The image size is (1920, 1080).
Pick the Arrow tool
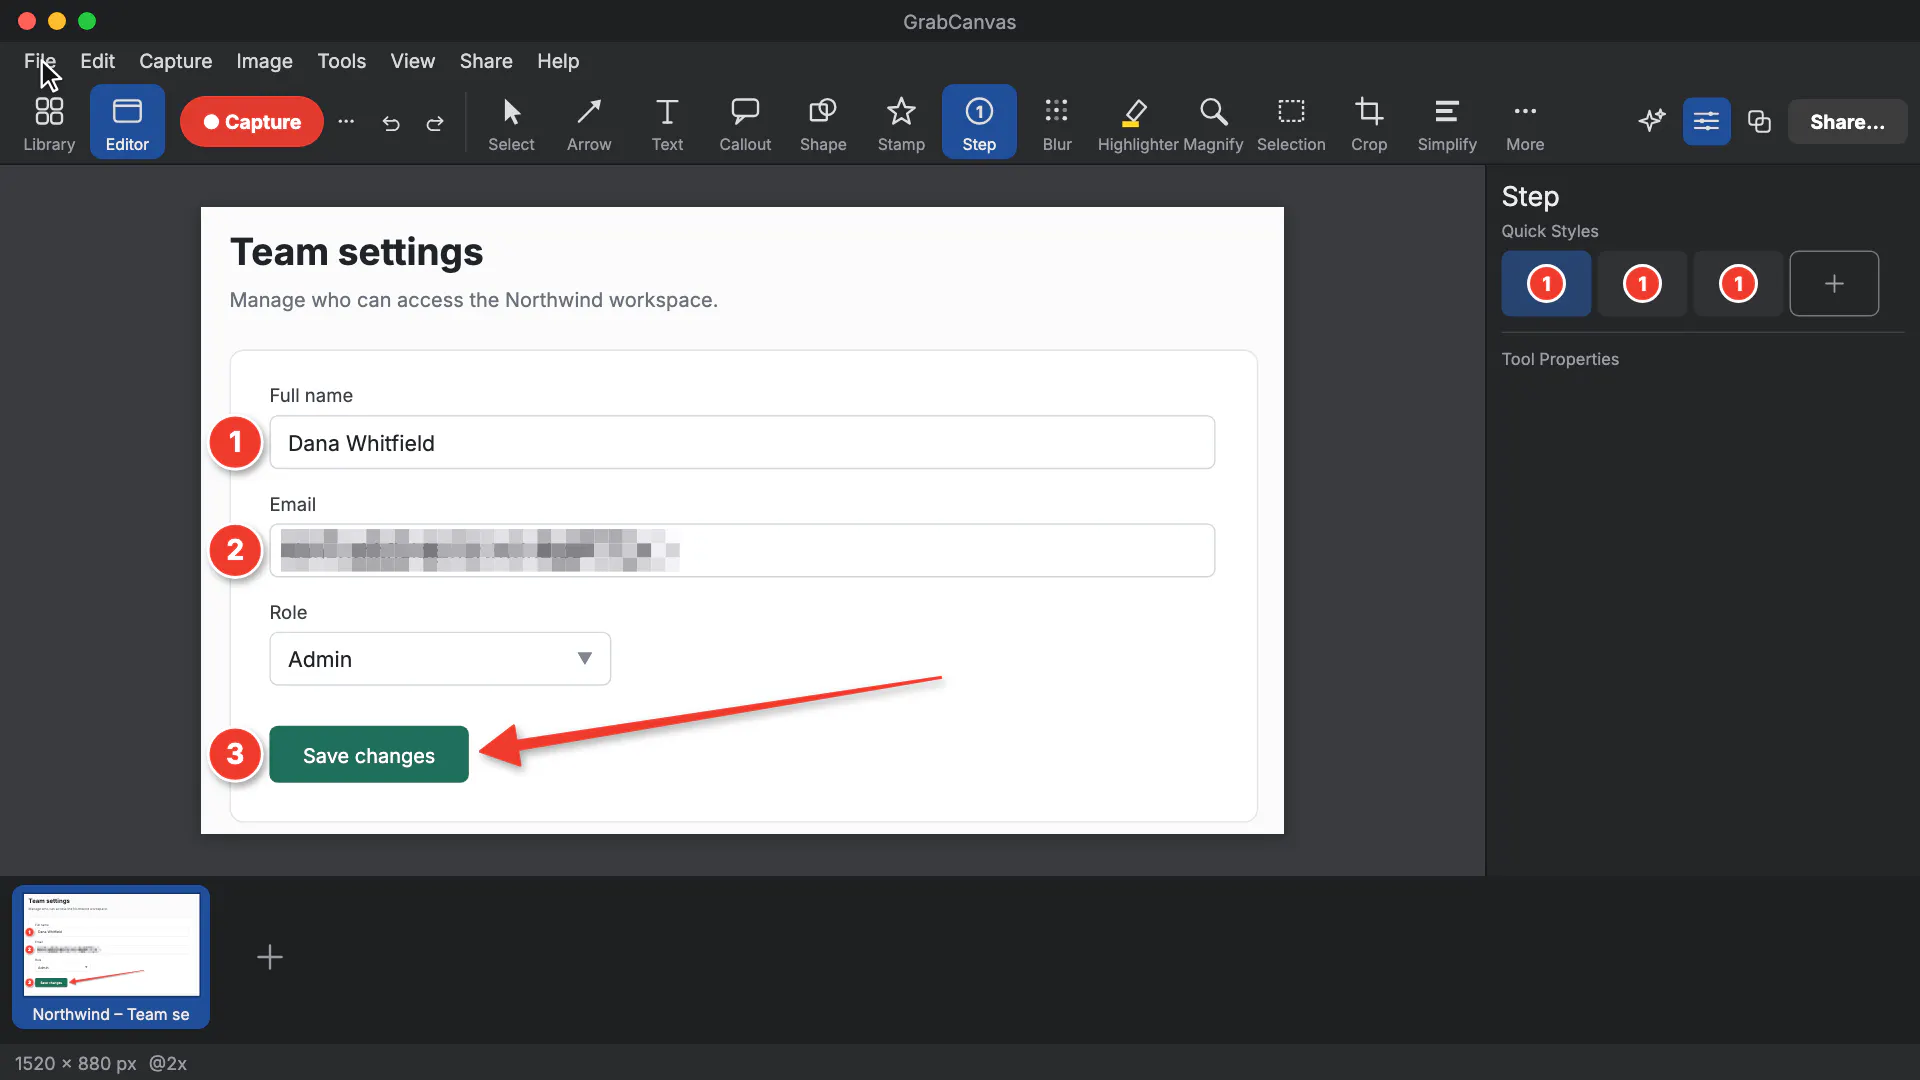tap(589, 123)
